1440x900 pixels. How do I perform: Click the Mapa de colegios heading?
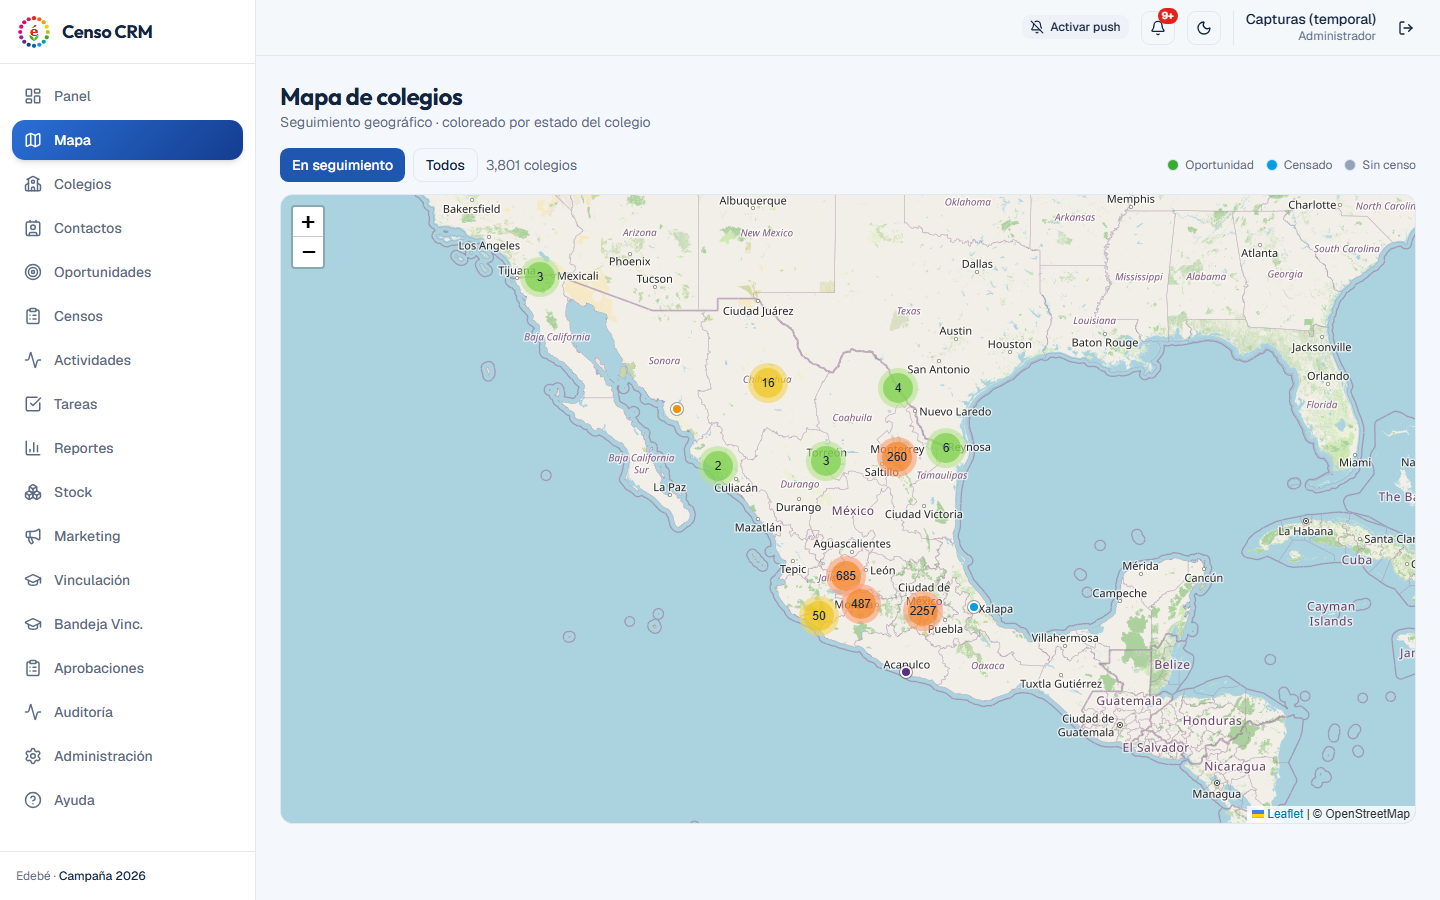click(x=371, y=97)
